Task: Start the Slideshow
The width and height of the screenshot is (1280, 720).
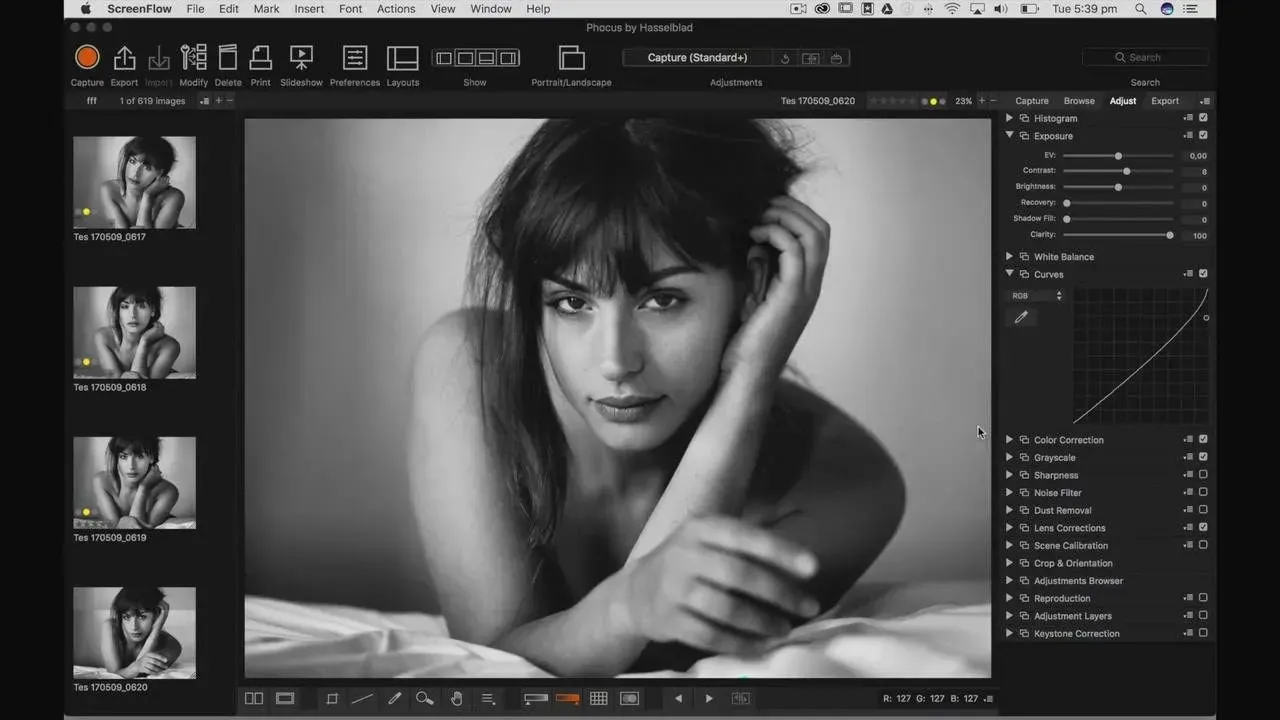Action: point(301,57)
